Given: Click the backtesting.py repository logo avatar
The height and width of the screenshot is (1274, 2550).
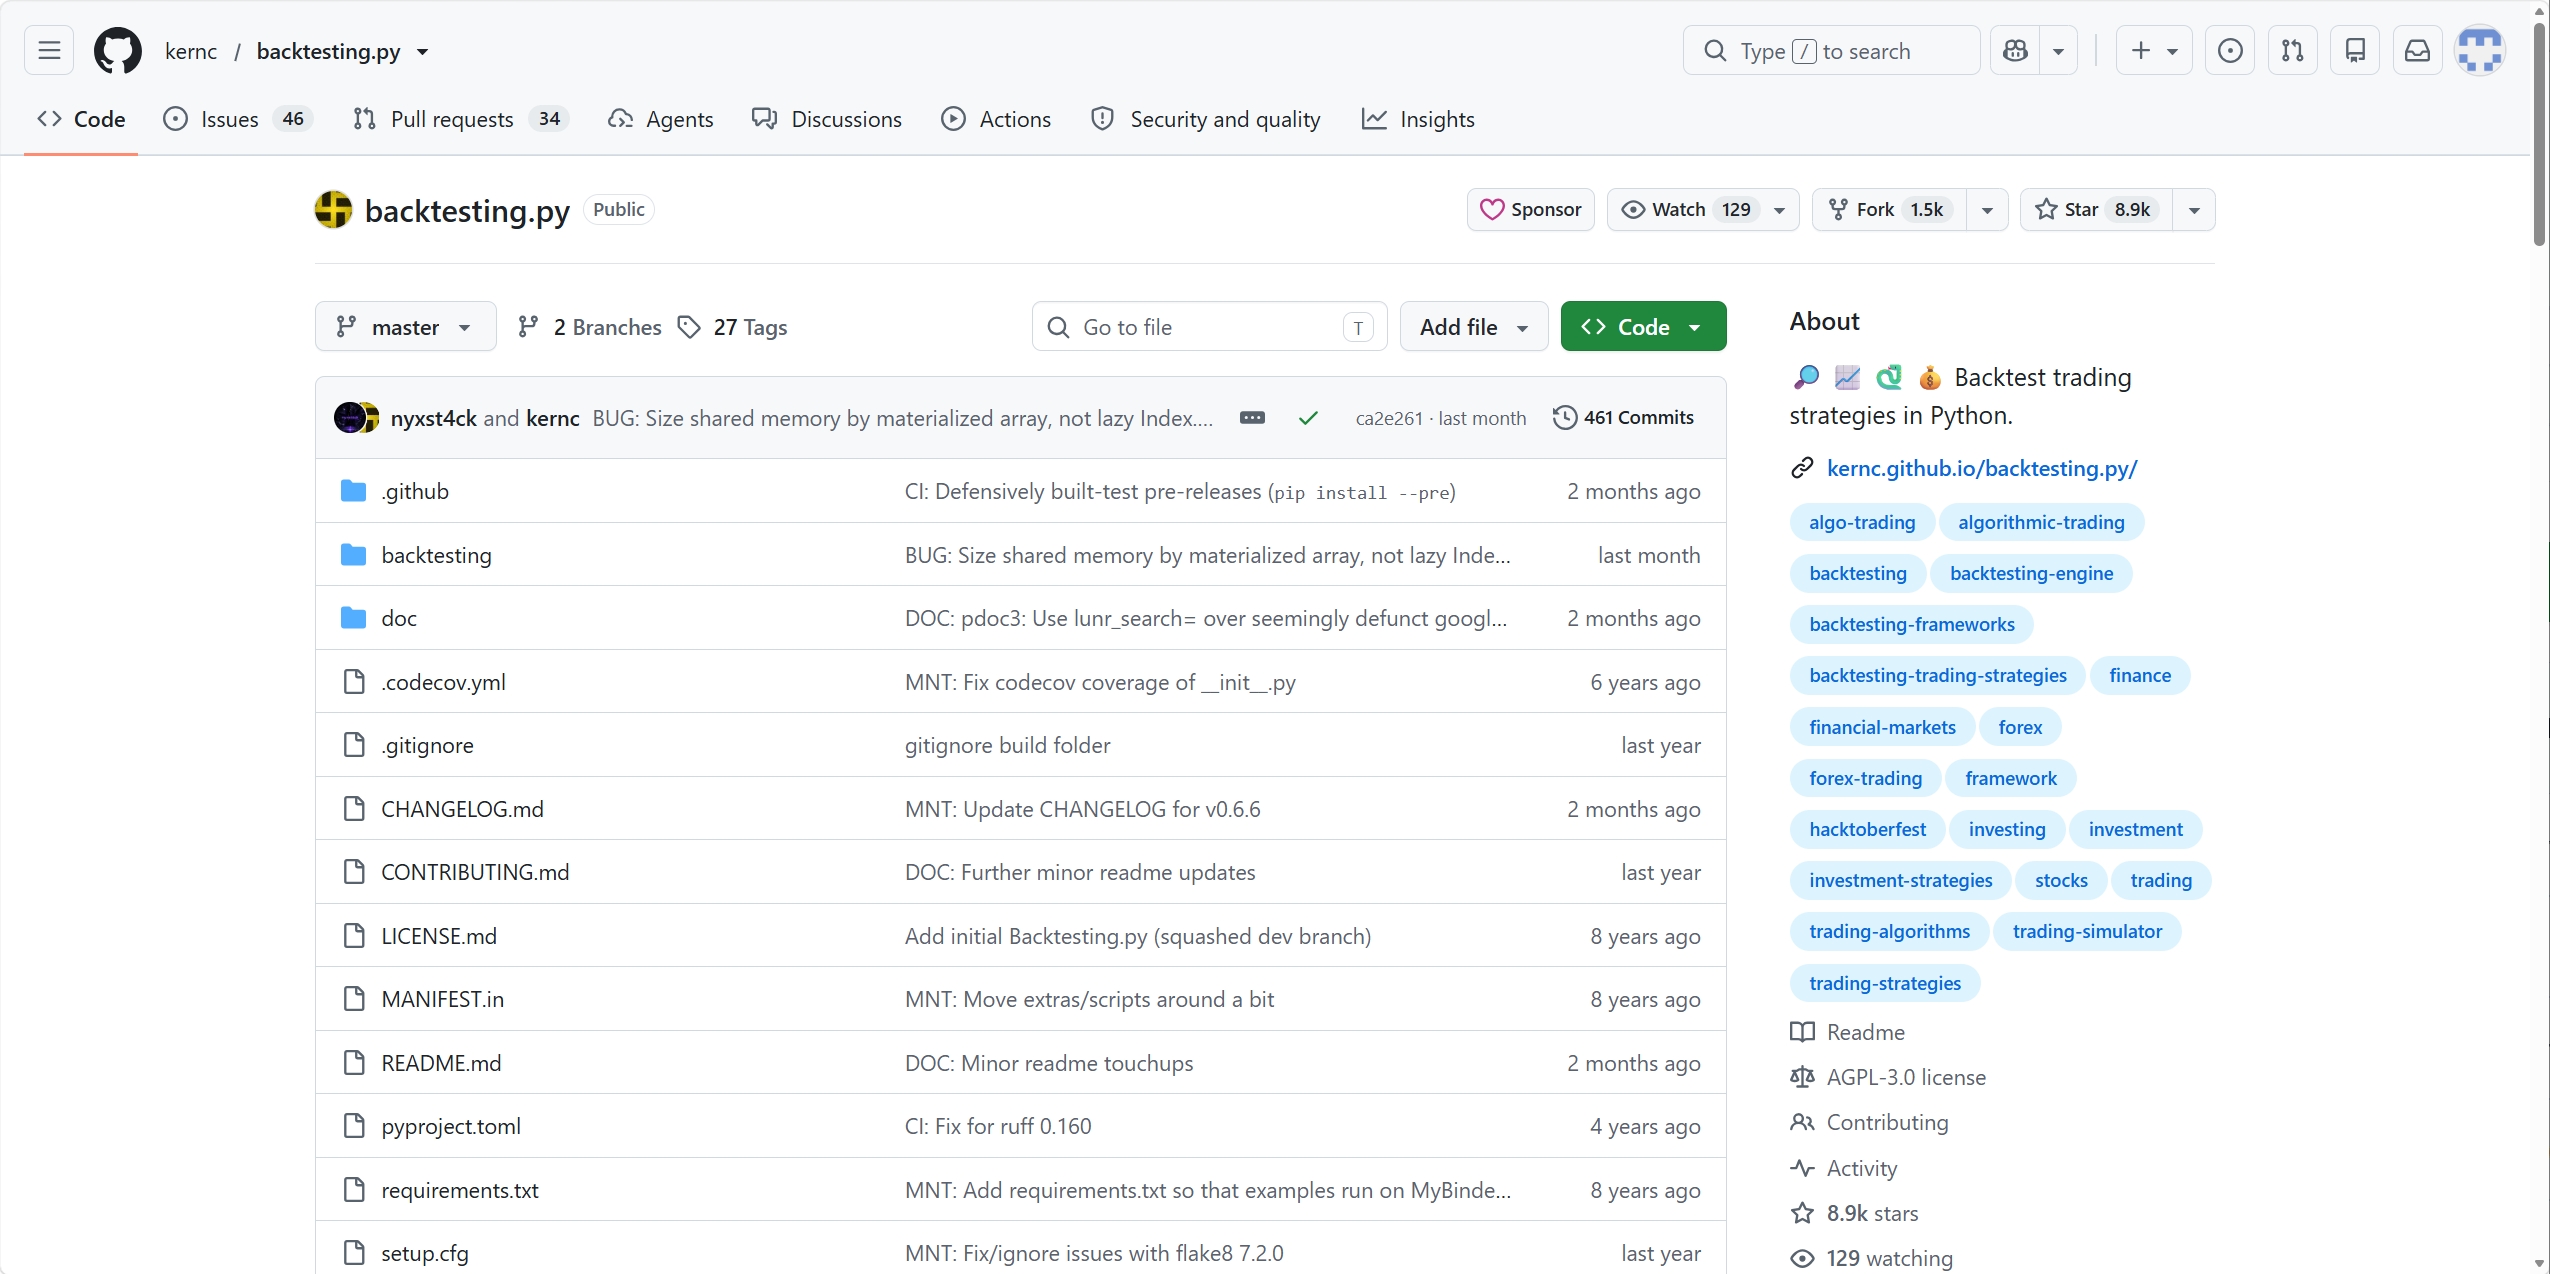Looking at the screenshot, I should [x=333, y=209].
